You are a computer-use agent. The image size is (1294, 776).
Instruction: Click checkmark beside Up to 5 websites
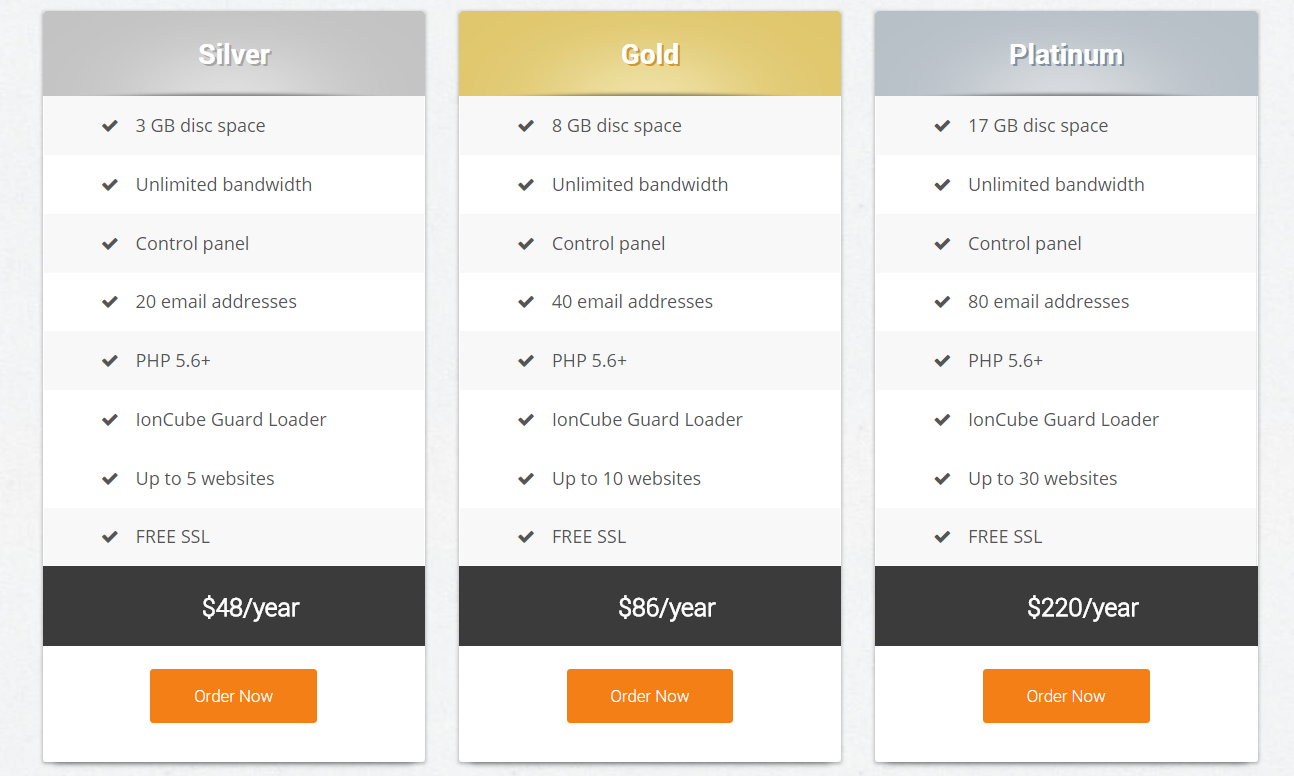tap(110, 479)
